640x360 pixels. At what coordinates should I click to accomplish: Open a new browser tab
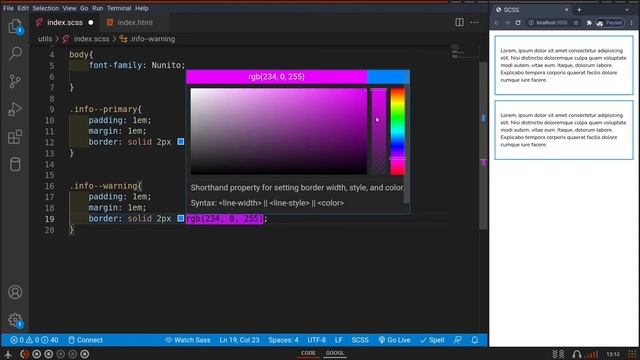point(579,10)
